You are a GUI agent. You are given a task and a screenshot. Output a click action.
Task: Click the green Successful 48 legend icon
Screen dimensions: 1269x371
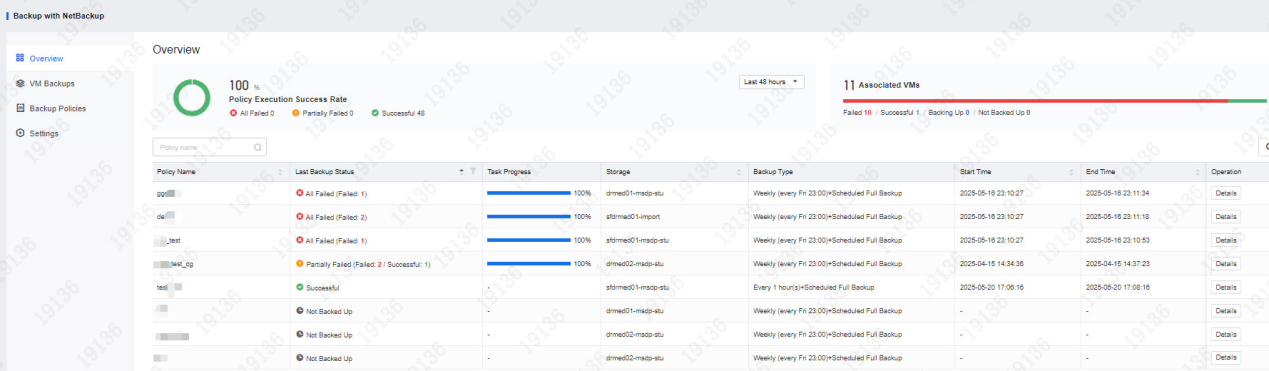[374, 113]
